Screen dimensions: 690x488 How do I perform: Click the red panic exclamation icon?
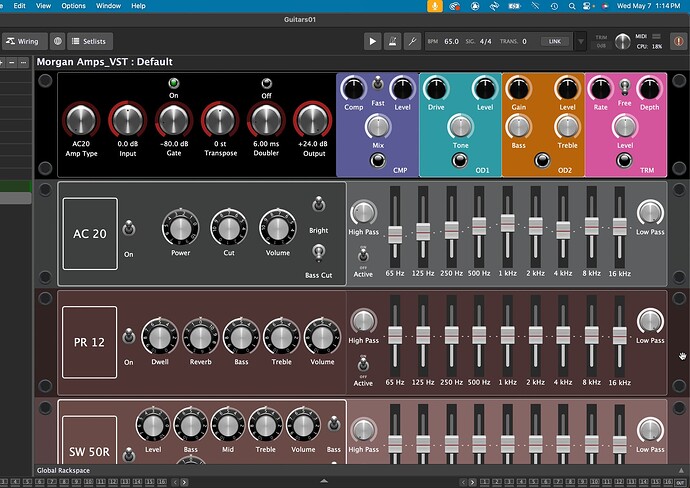tap(679, 41)
